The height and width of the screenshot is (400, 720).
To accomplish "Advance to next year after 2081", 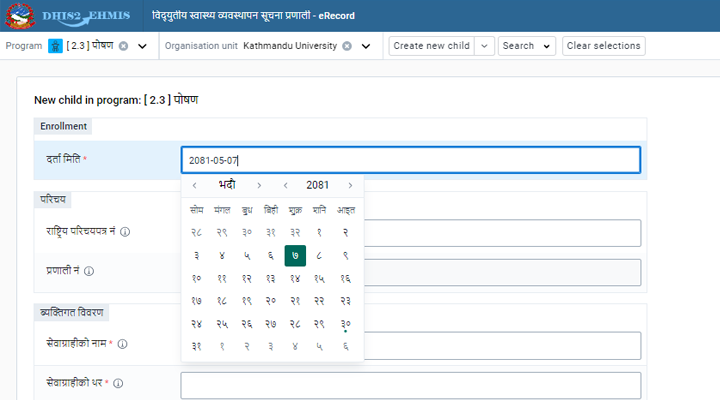I will point(350,185).
